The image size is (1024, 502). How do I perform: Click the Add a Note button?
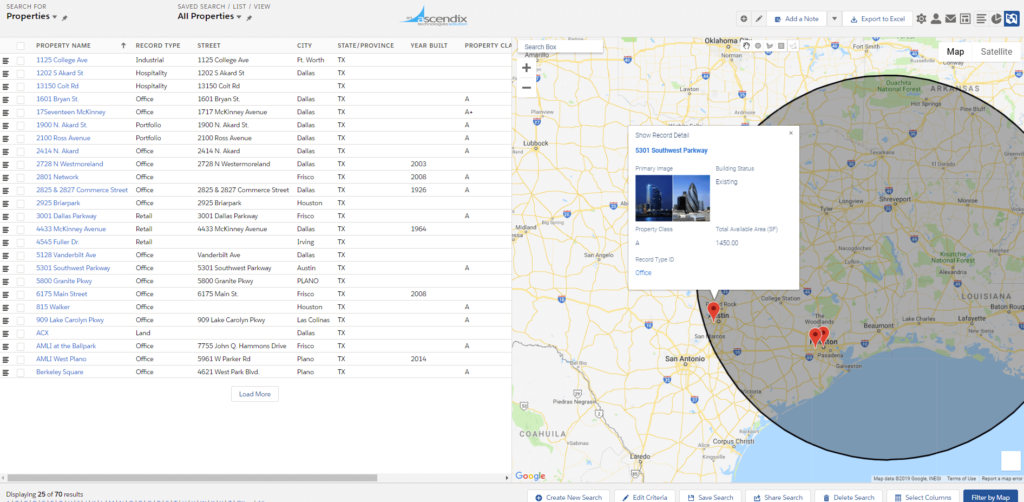tap(797, 19)
